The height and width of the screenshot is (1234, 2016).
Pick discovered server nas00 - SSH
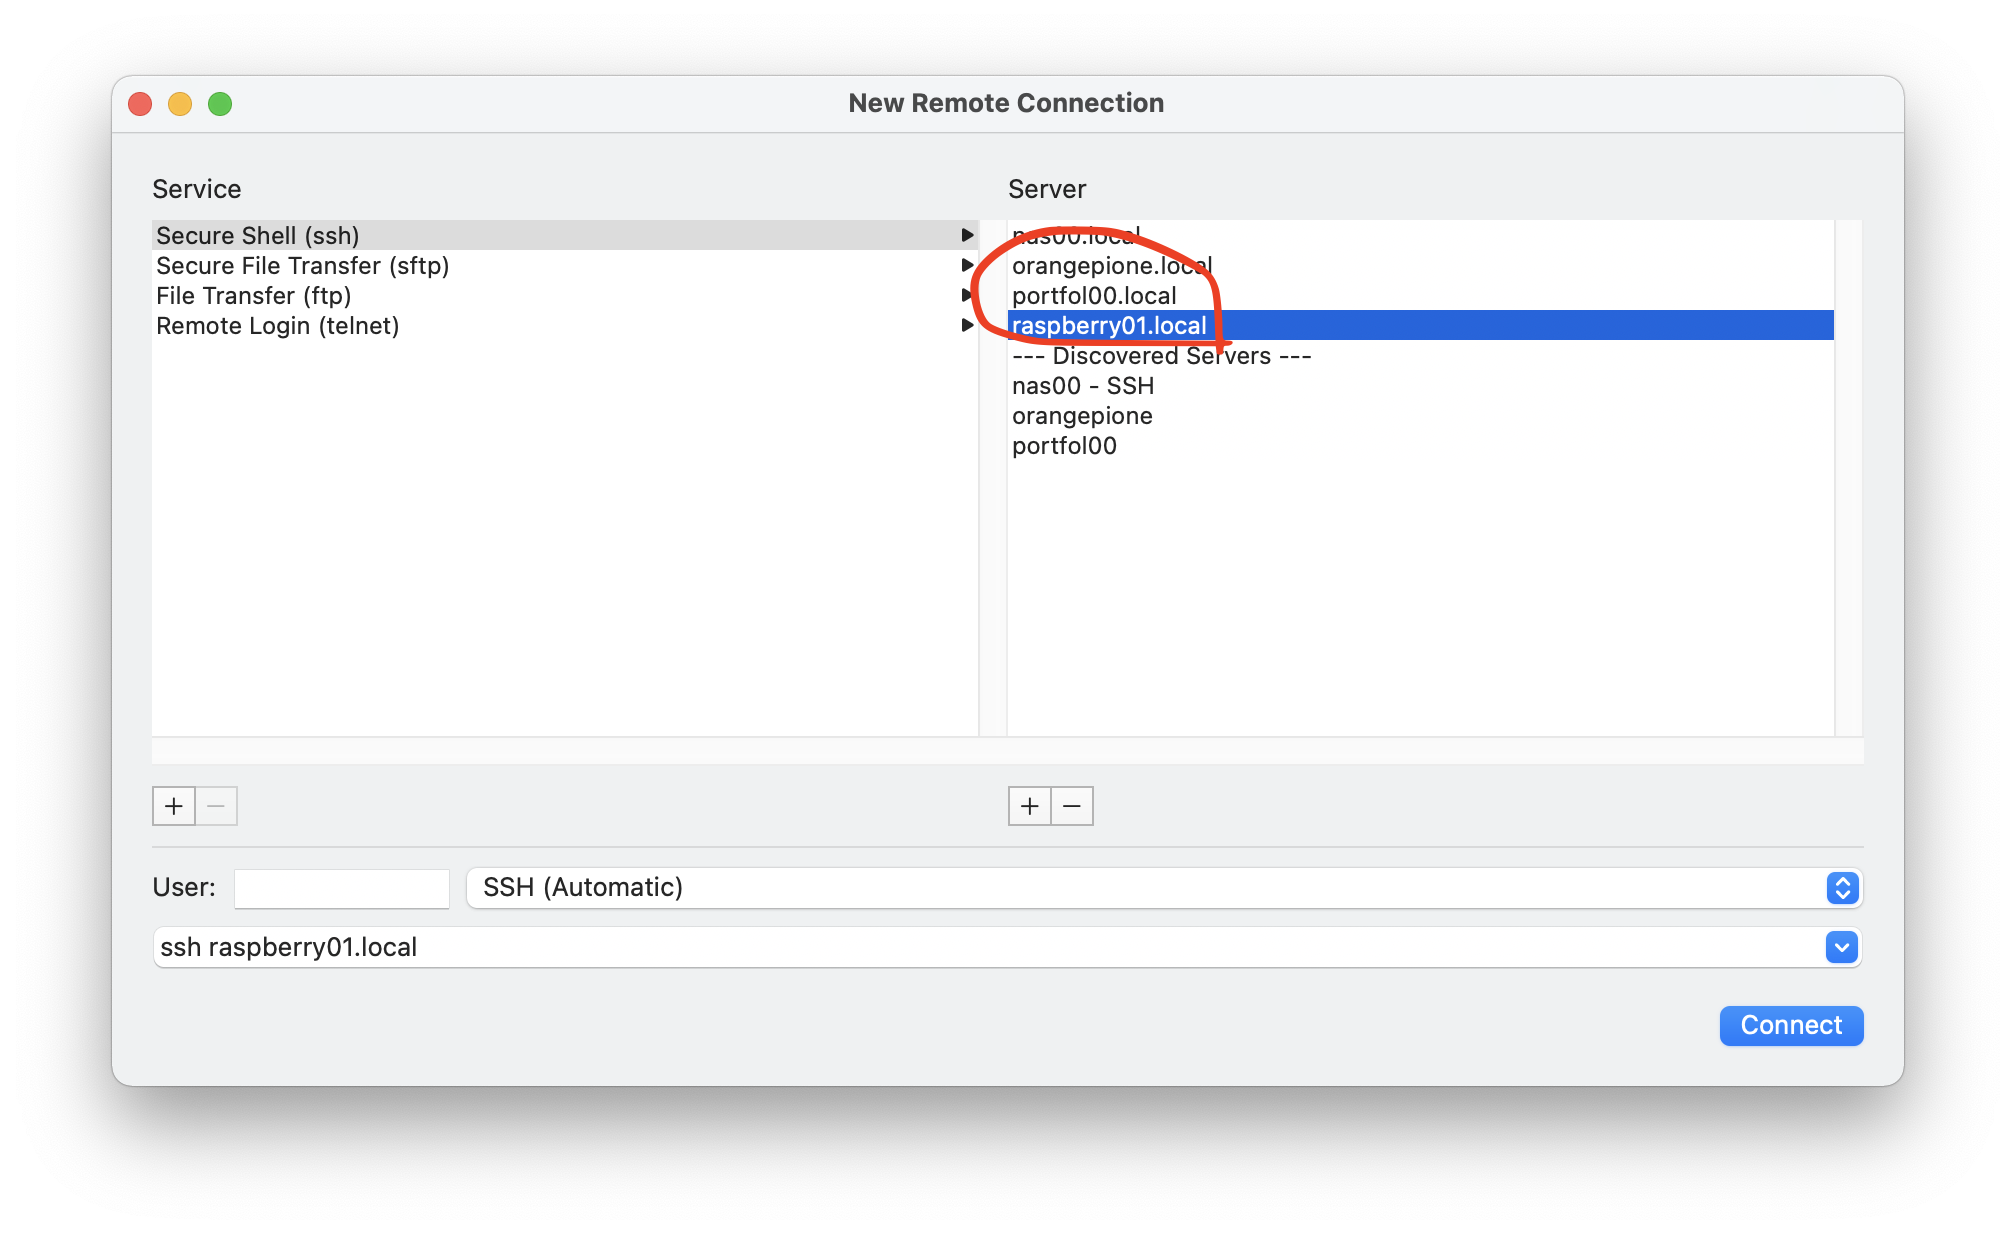coord(1083,386)
